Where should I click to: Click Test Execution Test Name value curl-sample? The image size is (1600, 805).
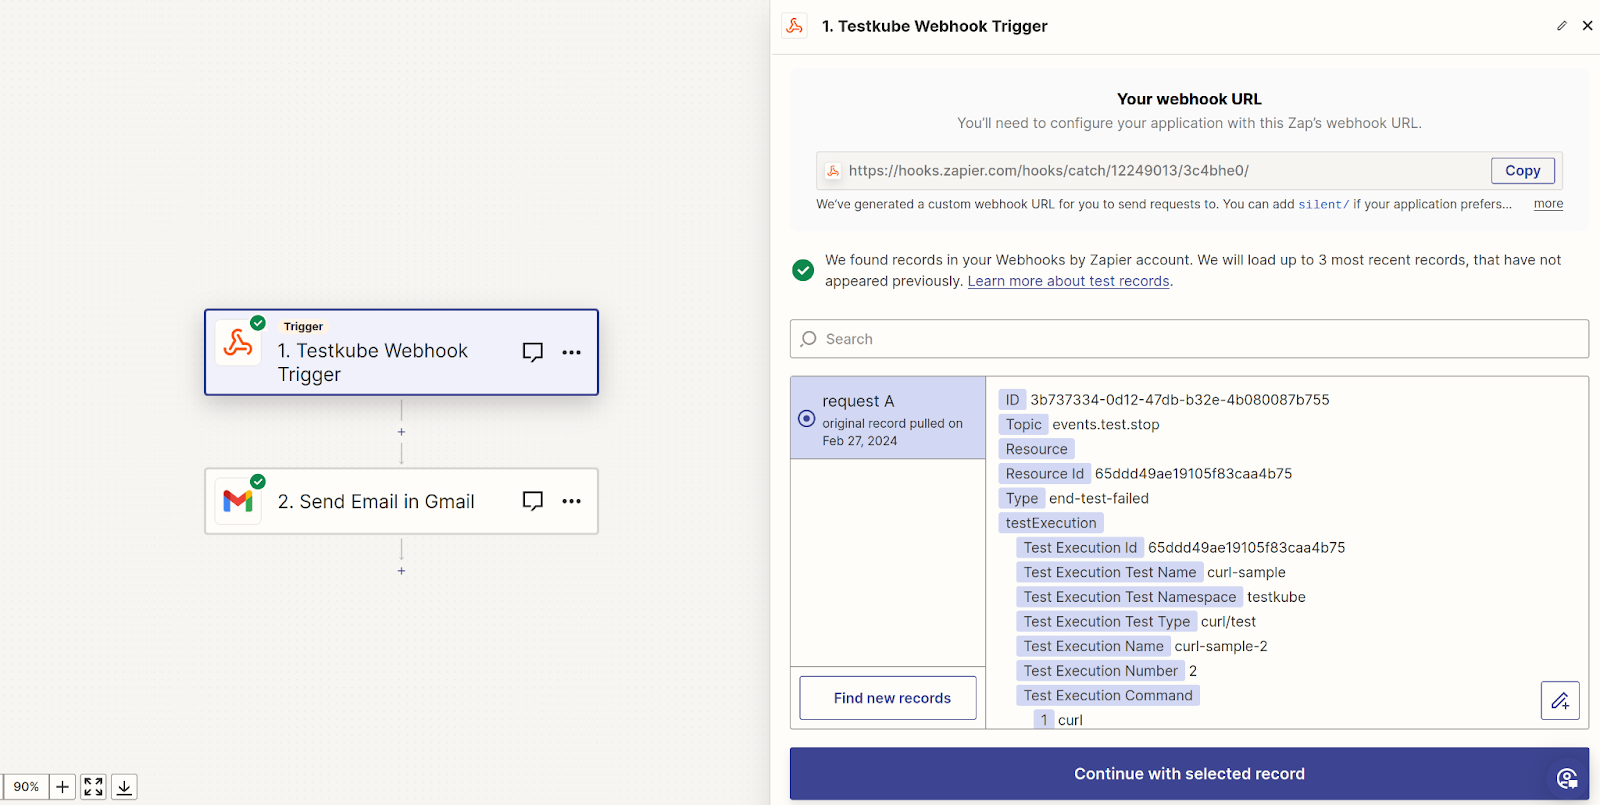1246,572
